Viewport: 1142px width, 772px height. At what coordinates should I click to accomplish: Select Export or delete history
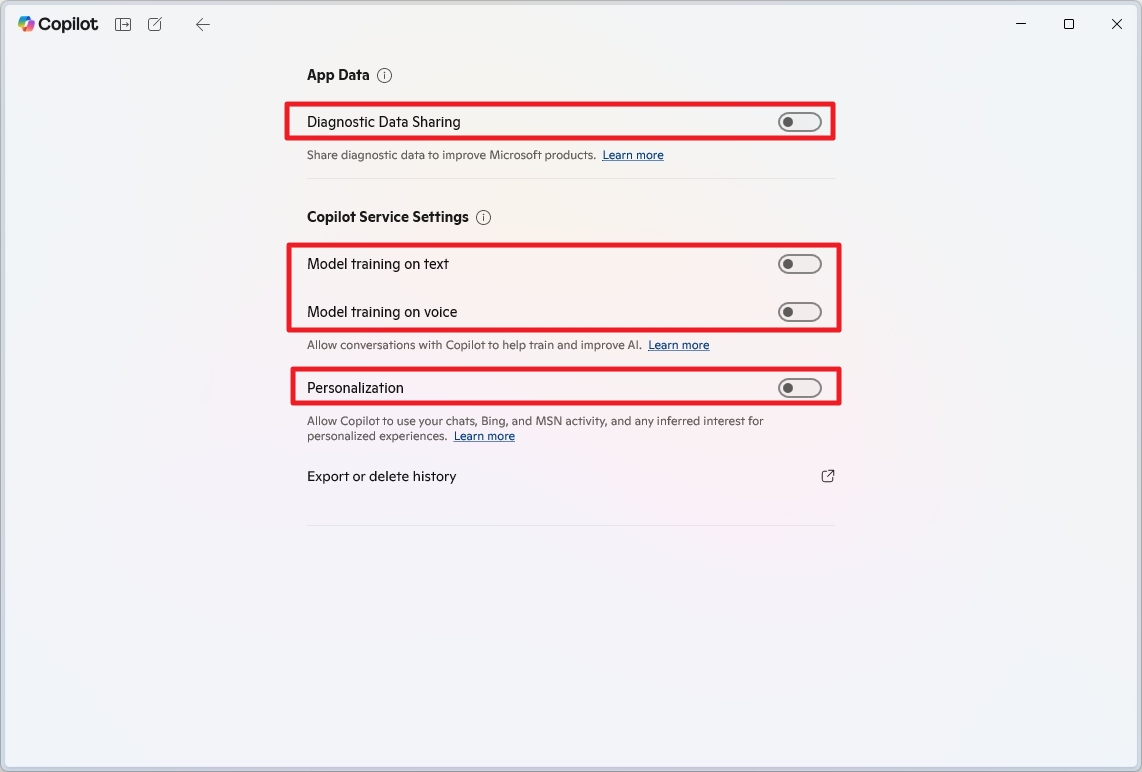[381, 476]
